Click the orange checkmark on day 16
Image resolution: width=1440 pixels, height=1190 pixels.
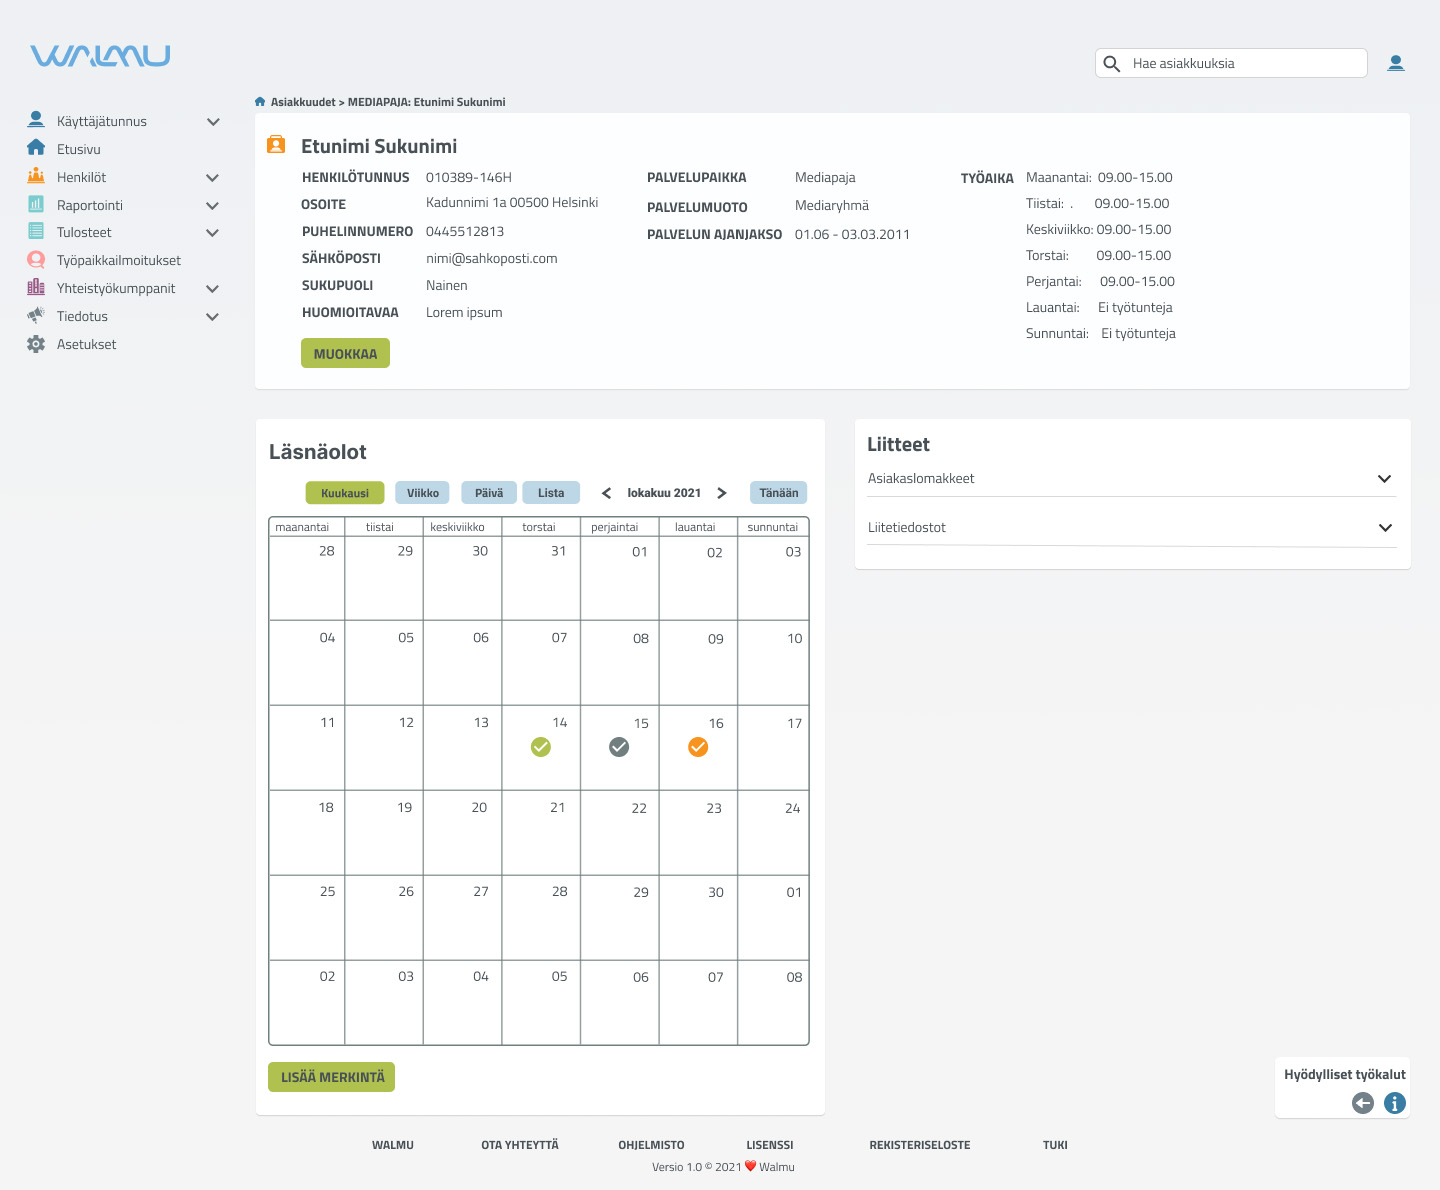698,747
